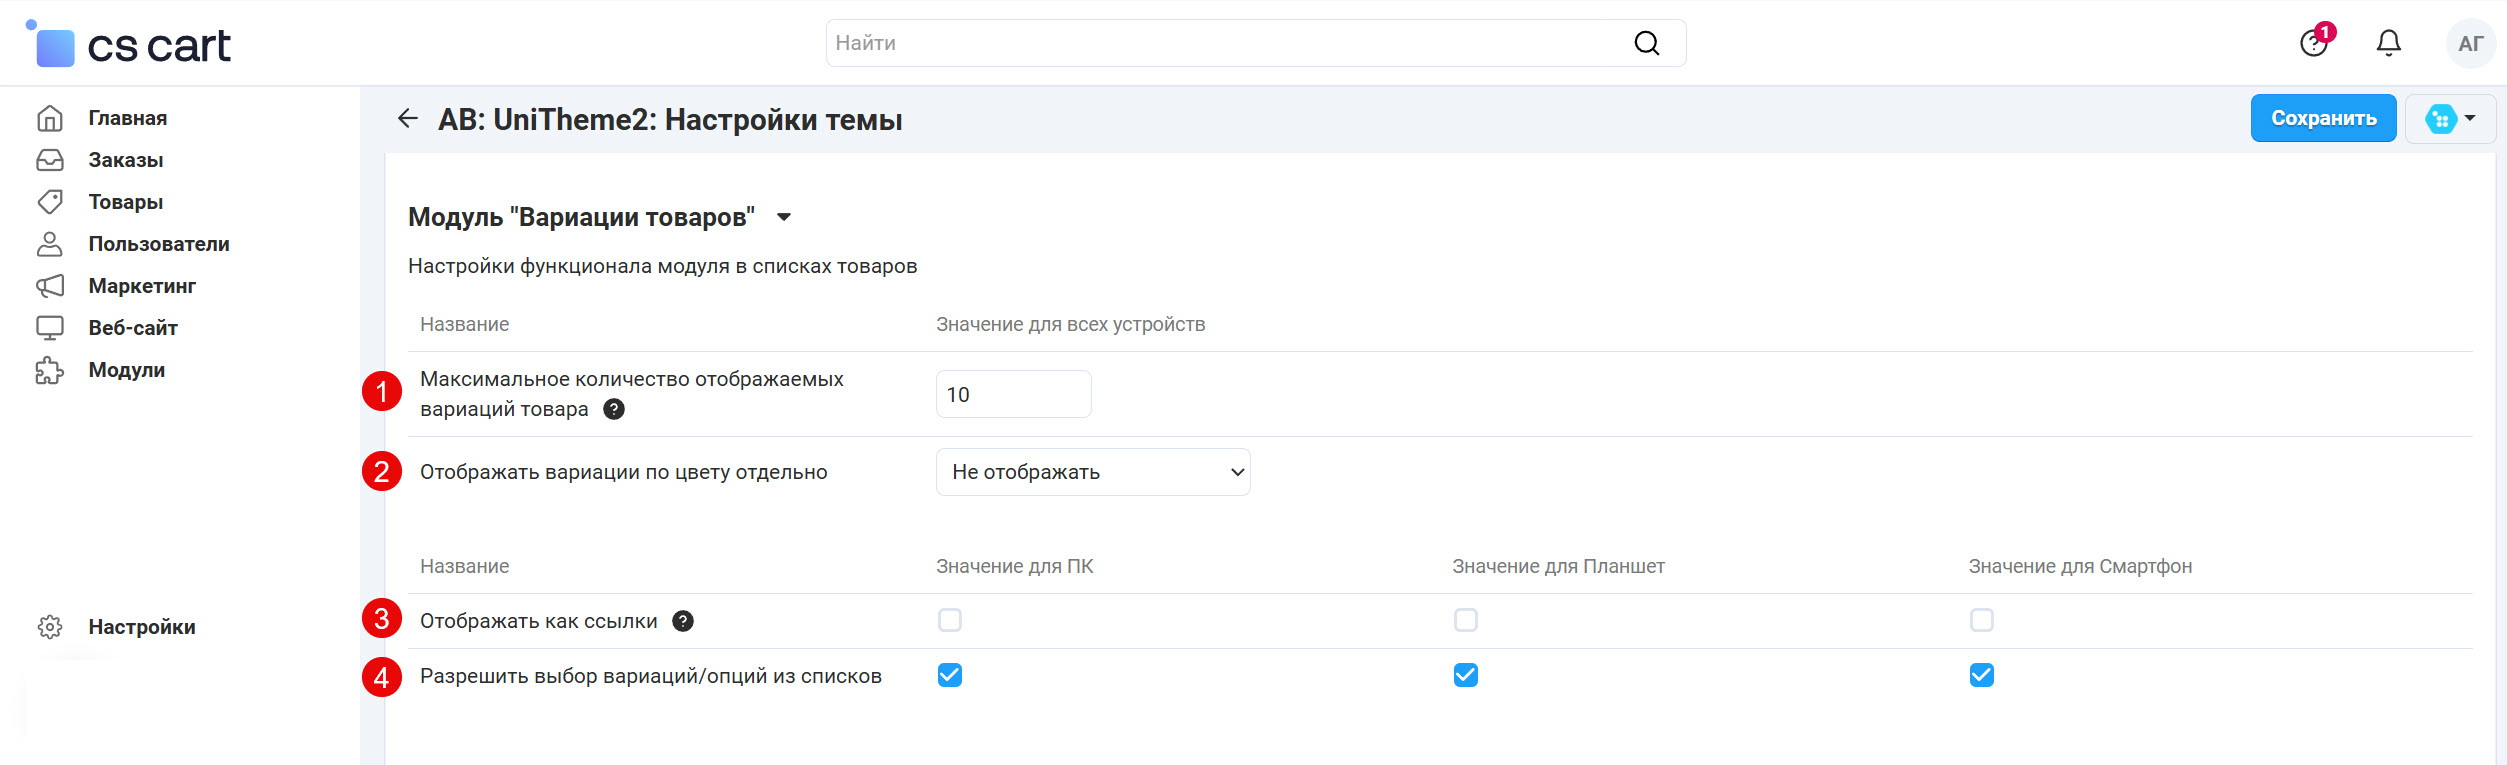Click the CS-Cart logo

[x=130, y=45]
